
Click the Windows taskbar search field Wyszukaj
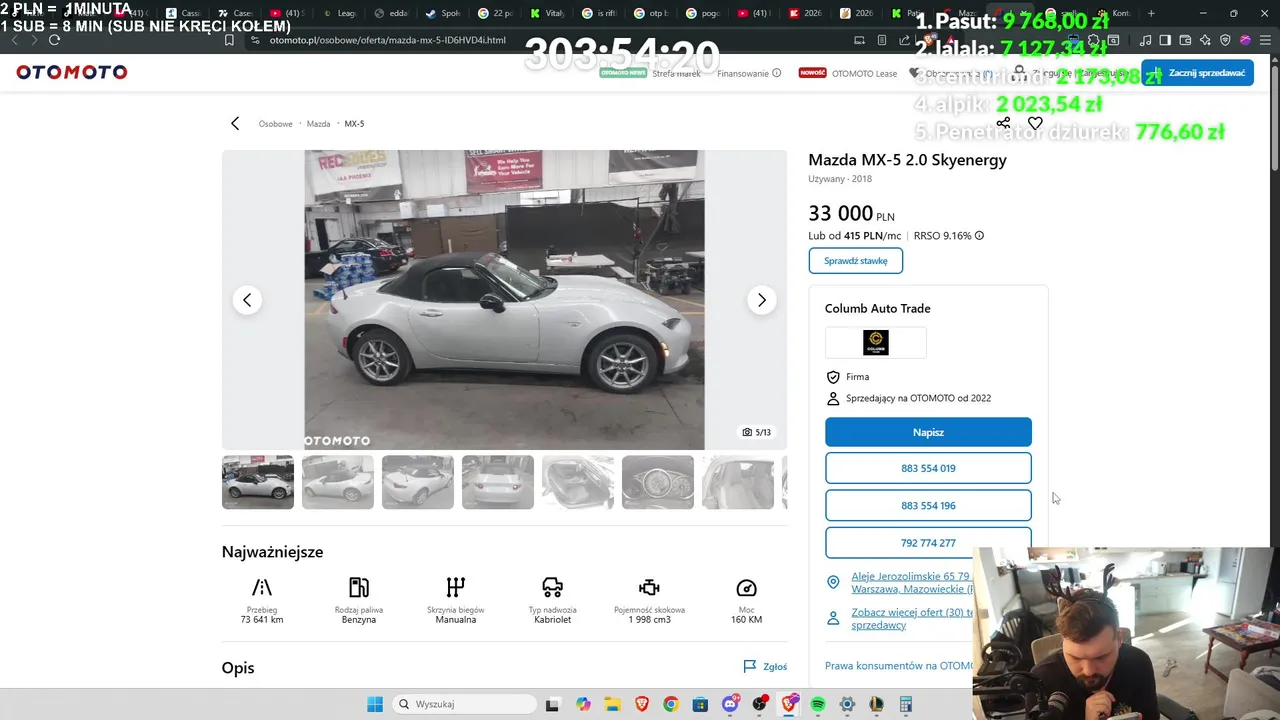(463, 704)
